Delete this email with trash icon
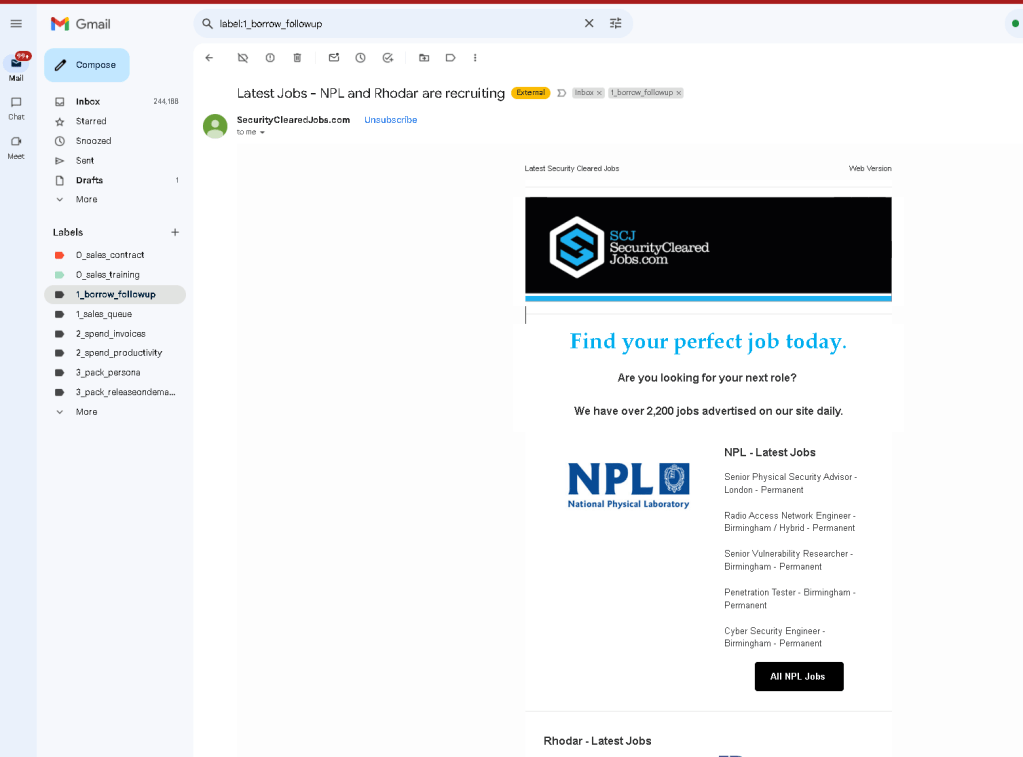This screenshot has width=1023, height=757. [x=298, y=58]
